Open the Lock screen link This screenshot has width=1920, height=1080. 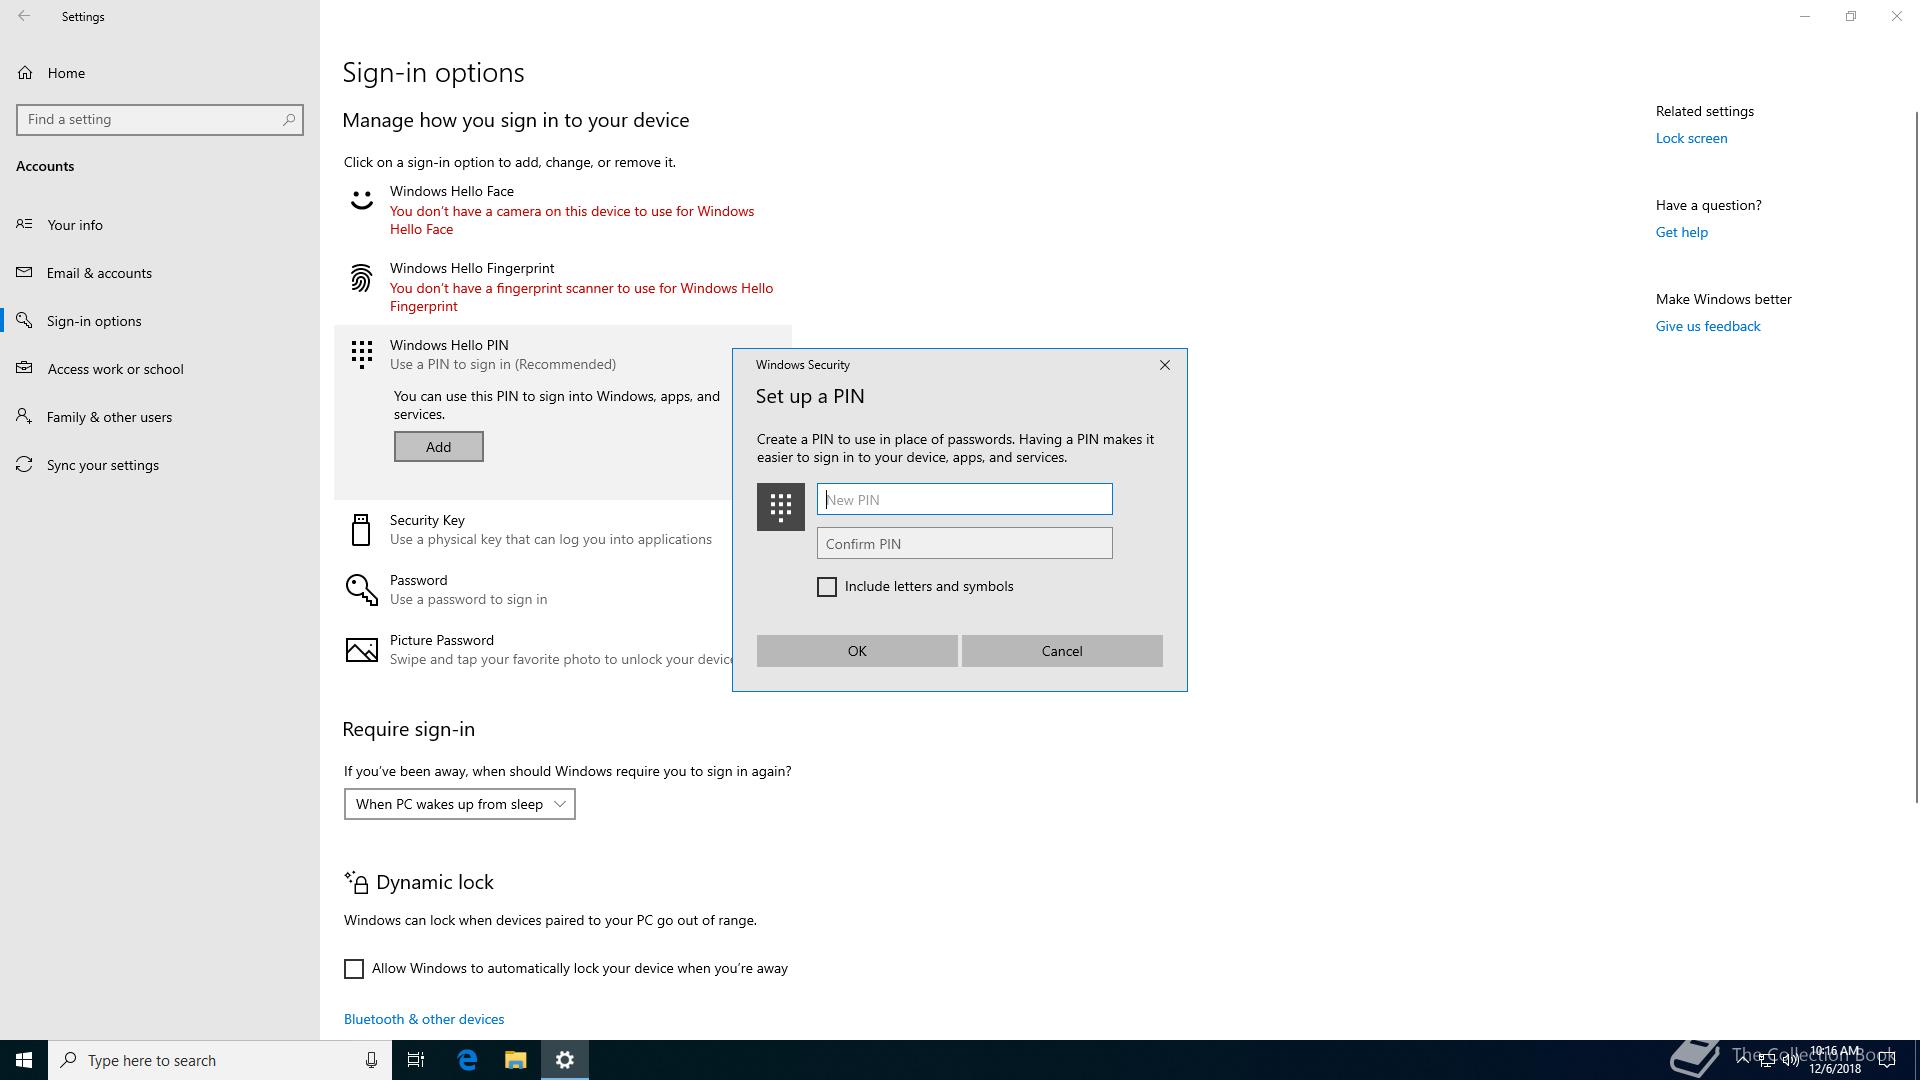(1691, 138)
